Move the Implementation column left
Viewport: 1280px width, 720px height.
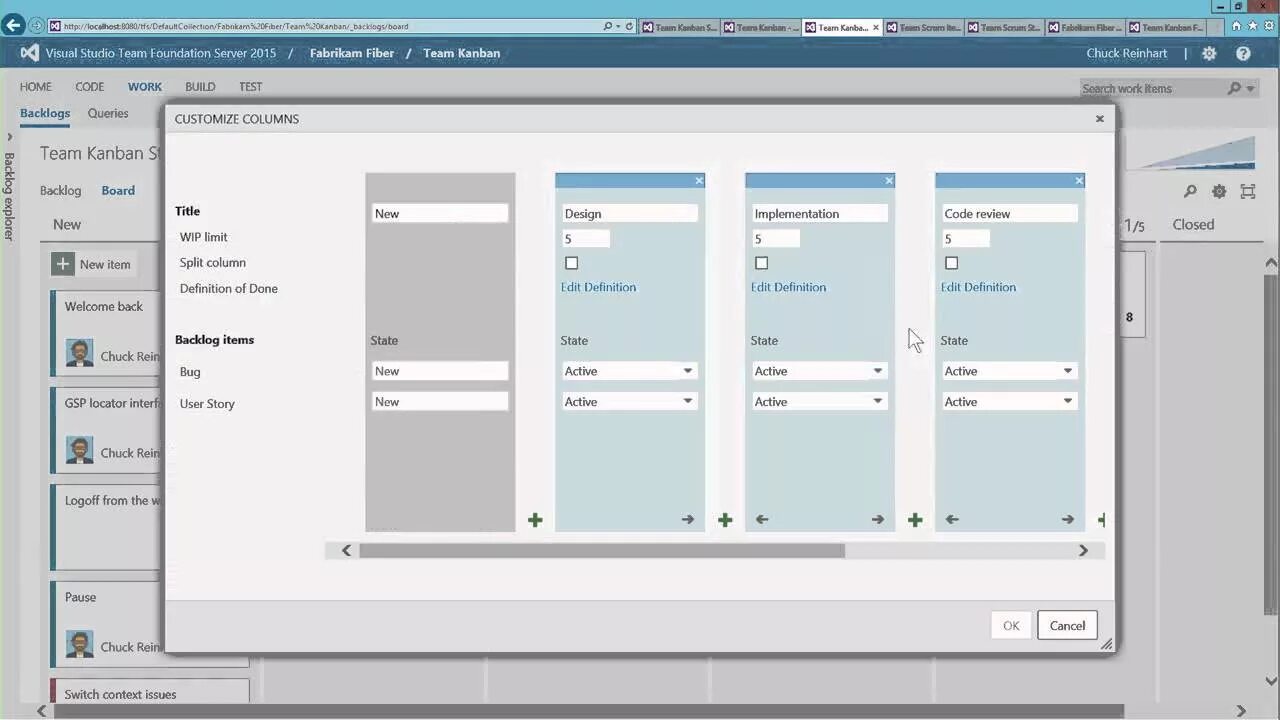762,520
